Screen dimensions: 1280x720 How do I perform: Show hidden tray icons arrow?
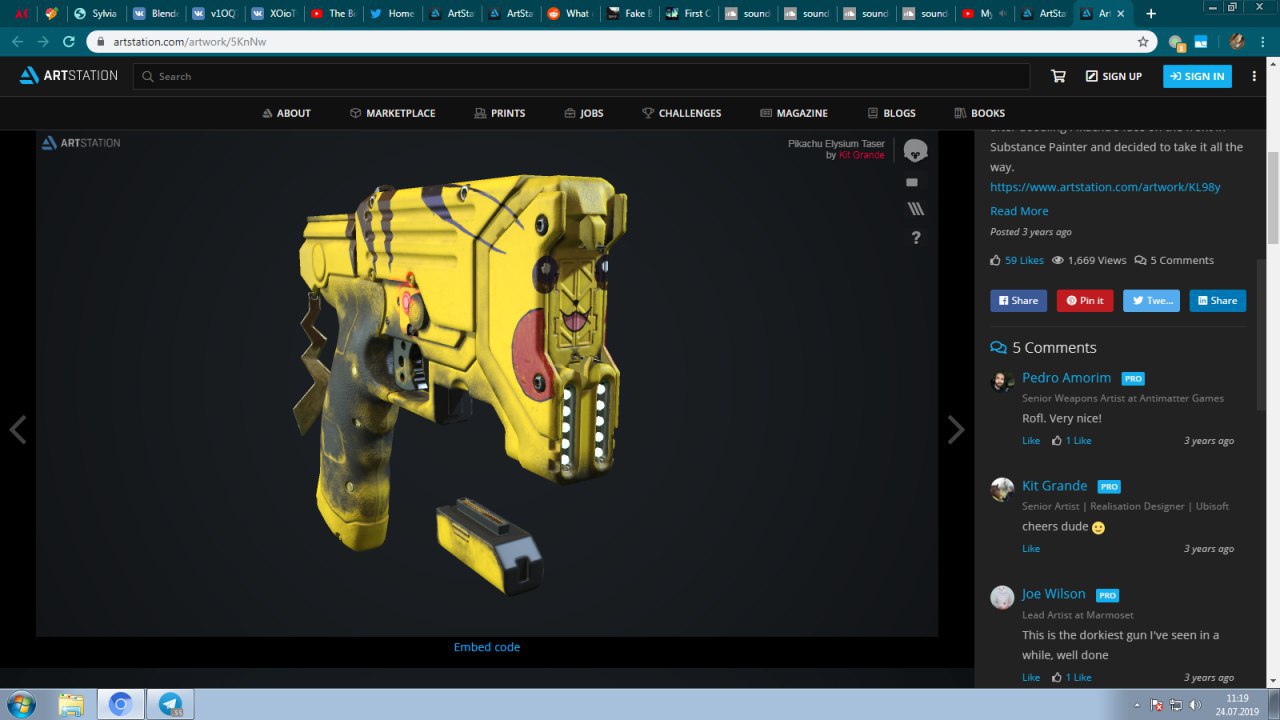[1138, 704]
